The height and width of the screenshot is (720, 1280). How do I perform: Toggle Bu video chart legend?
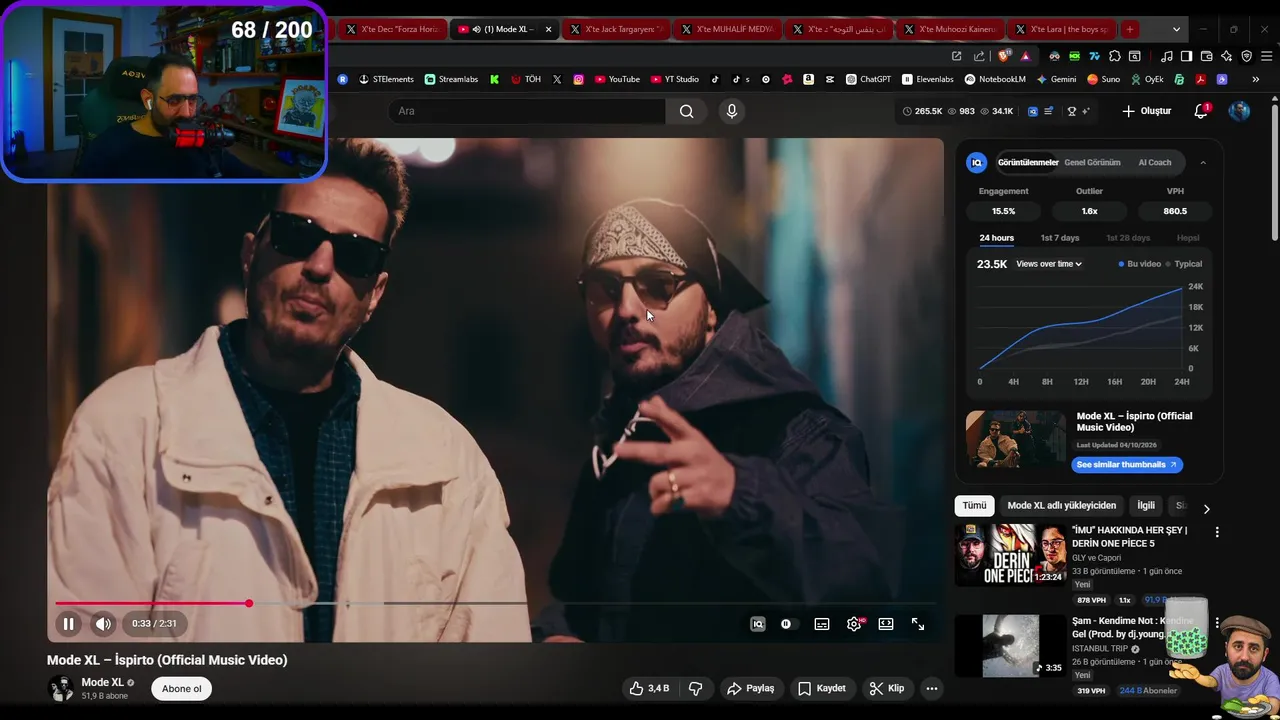pyautogui.click(x=1140, y=264)
